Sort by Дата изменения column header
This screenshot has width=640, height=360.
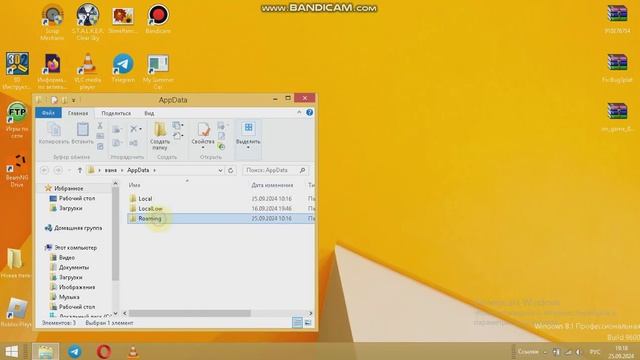click(272, 185)
